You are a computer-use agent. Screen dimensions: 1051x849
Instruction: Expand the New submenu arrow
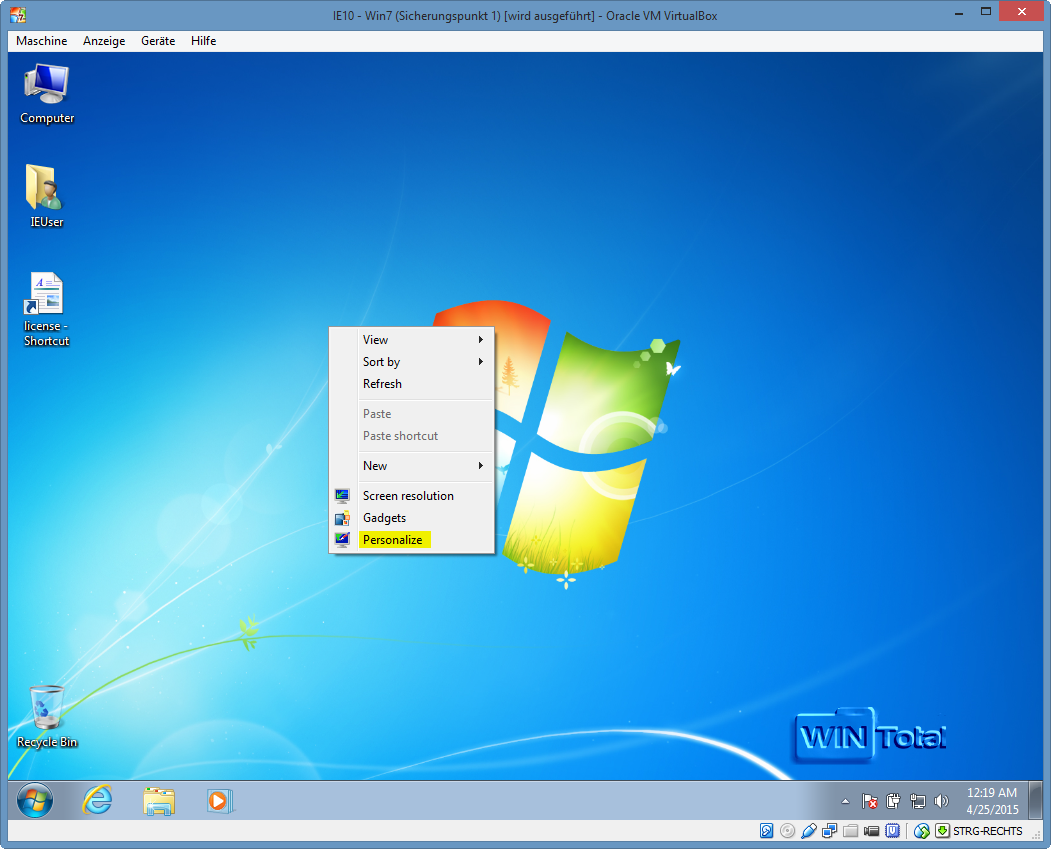481,466
